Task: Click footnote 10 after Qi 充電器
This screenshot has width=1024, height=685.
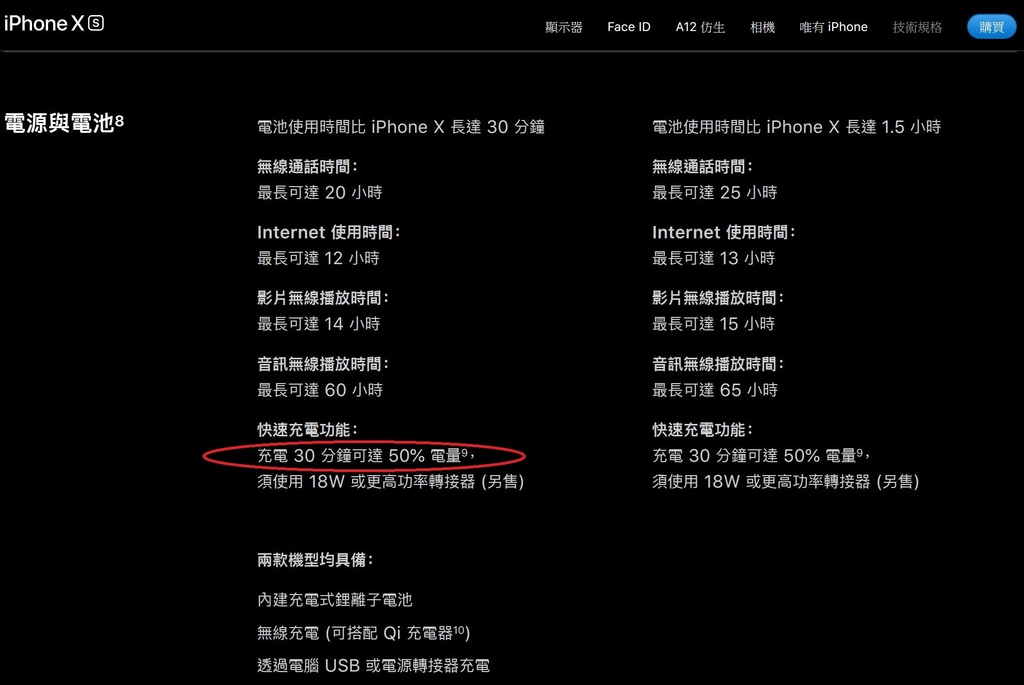Action: coord(459,630)
